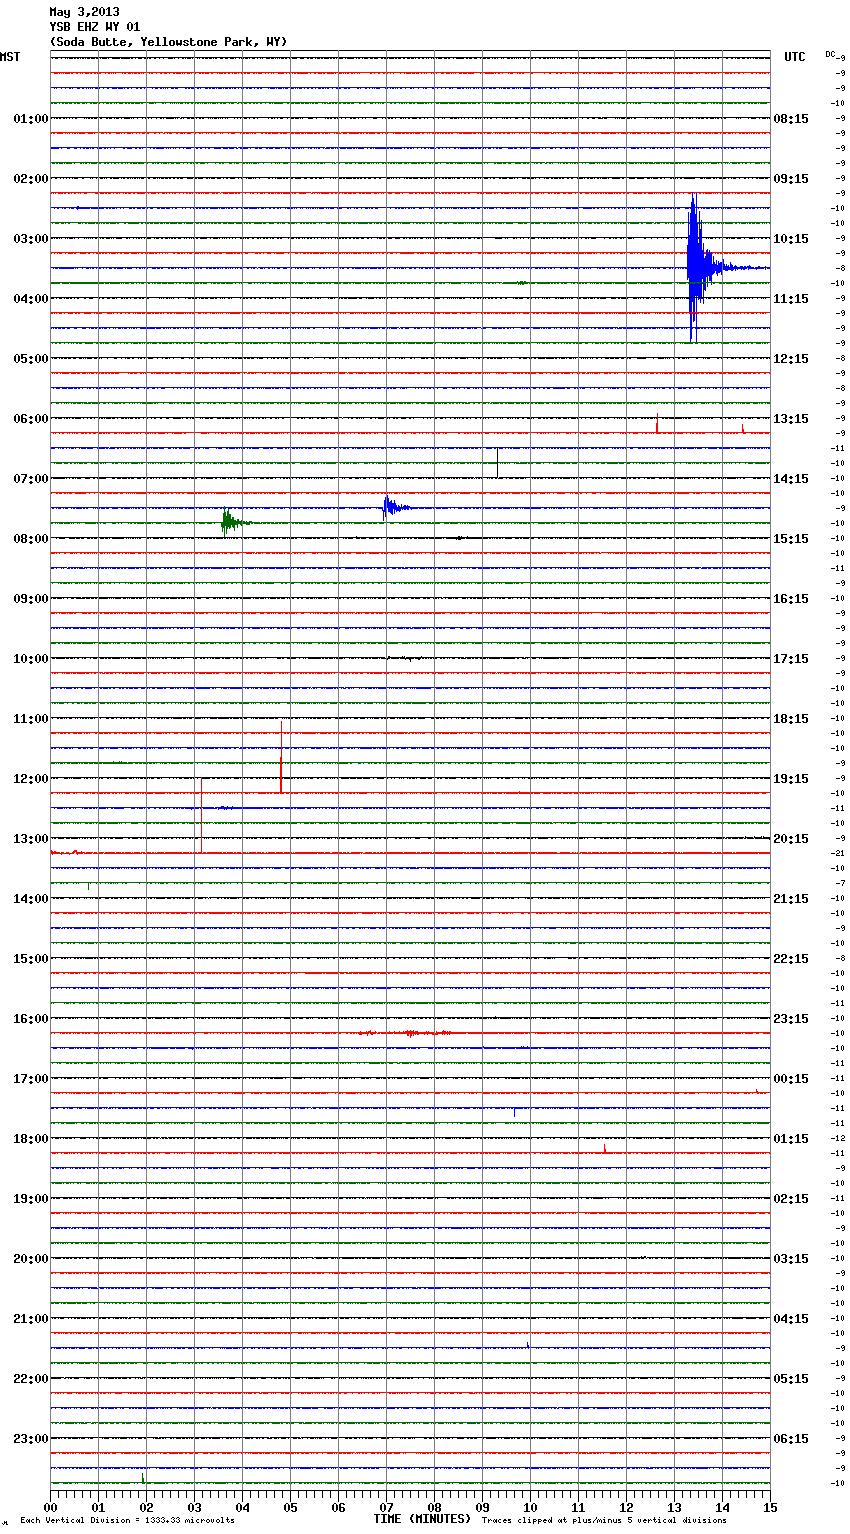Select the station code YSB EHZ WY 01
This screenshot has width=850, height=1534.
[95, 27]
